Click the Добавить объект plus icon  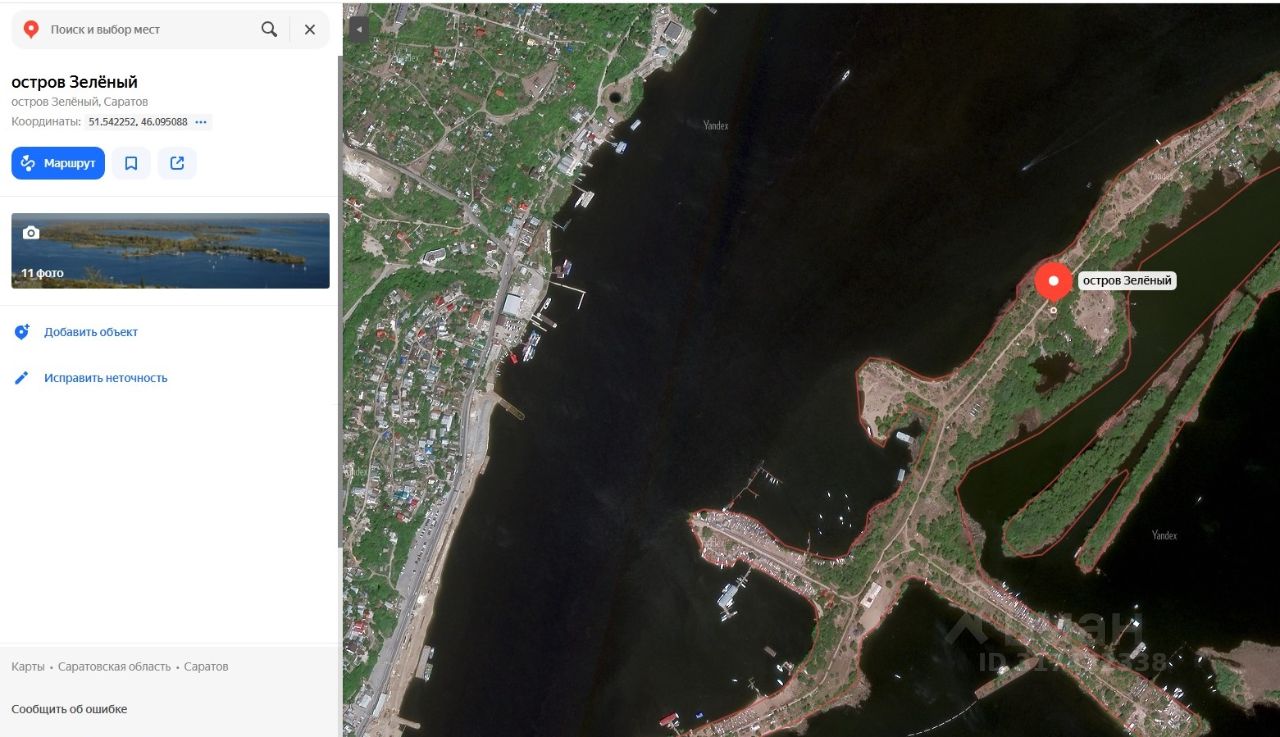(22, 332)
